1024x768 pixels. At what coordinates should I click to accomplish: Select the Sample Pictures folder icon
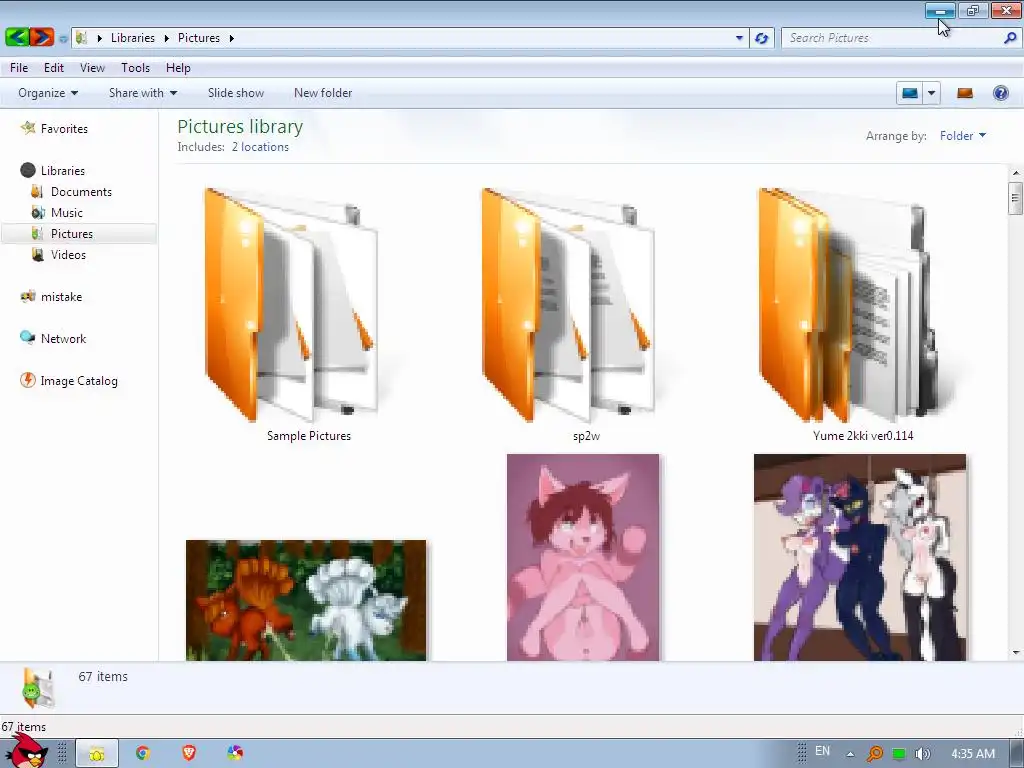coord(292,305)
